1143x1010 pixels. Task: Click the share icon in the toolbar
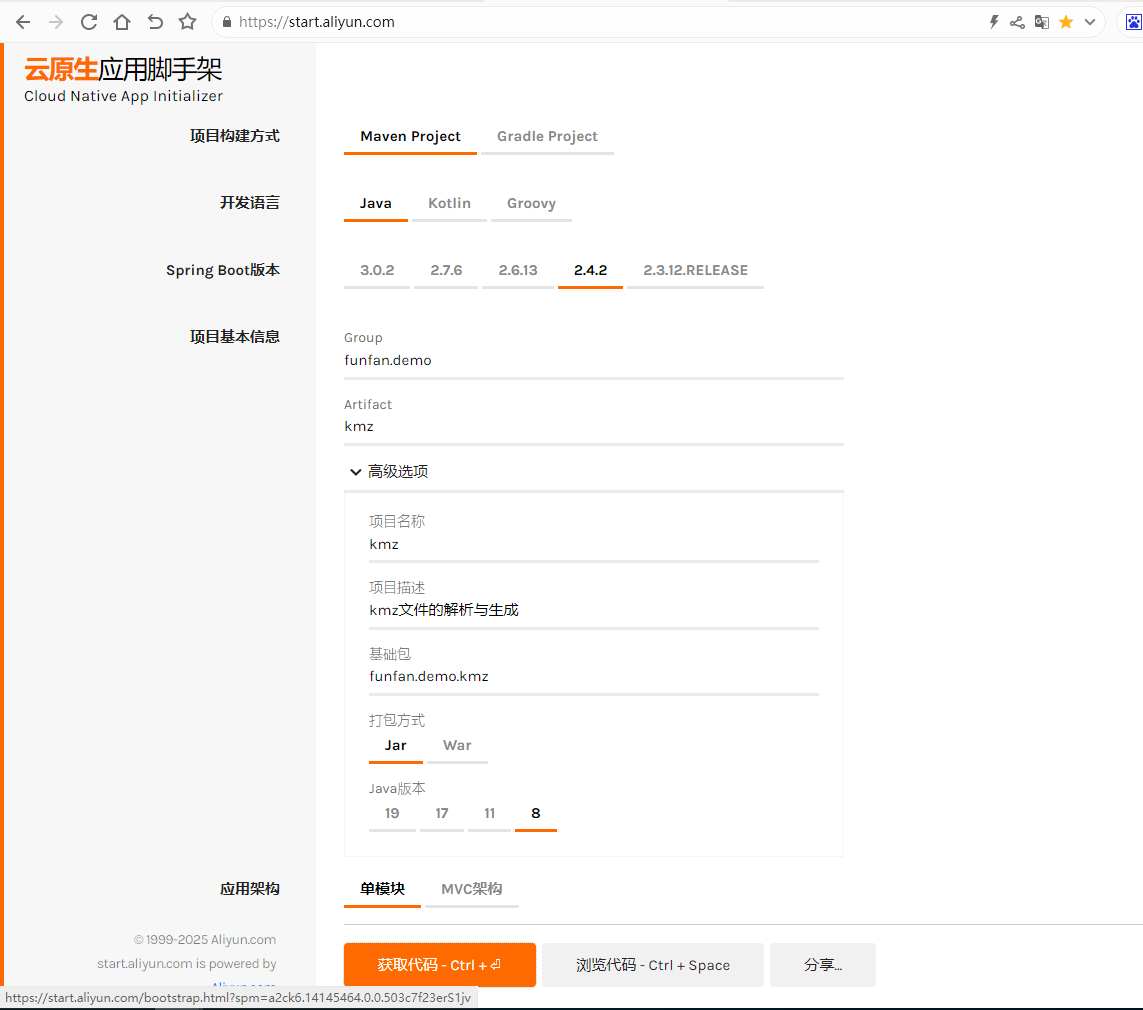[1017, 21]
